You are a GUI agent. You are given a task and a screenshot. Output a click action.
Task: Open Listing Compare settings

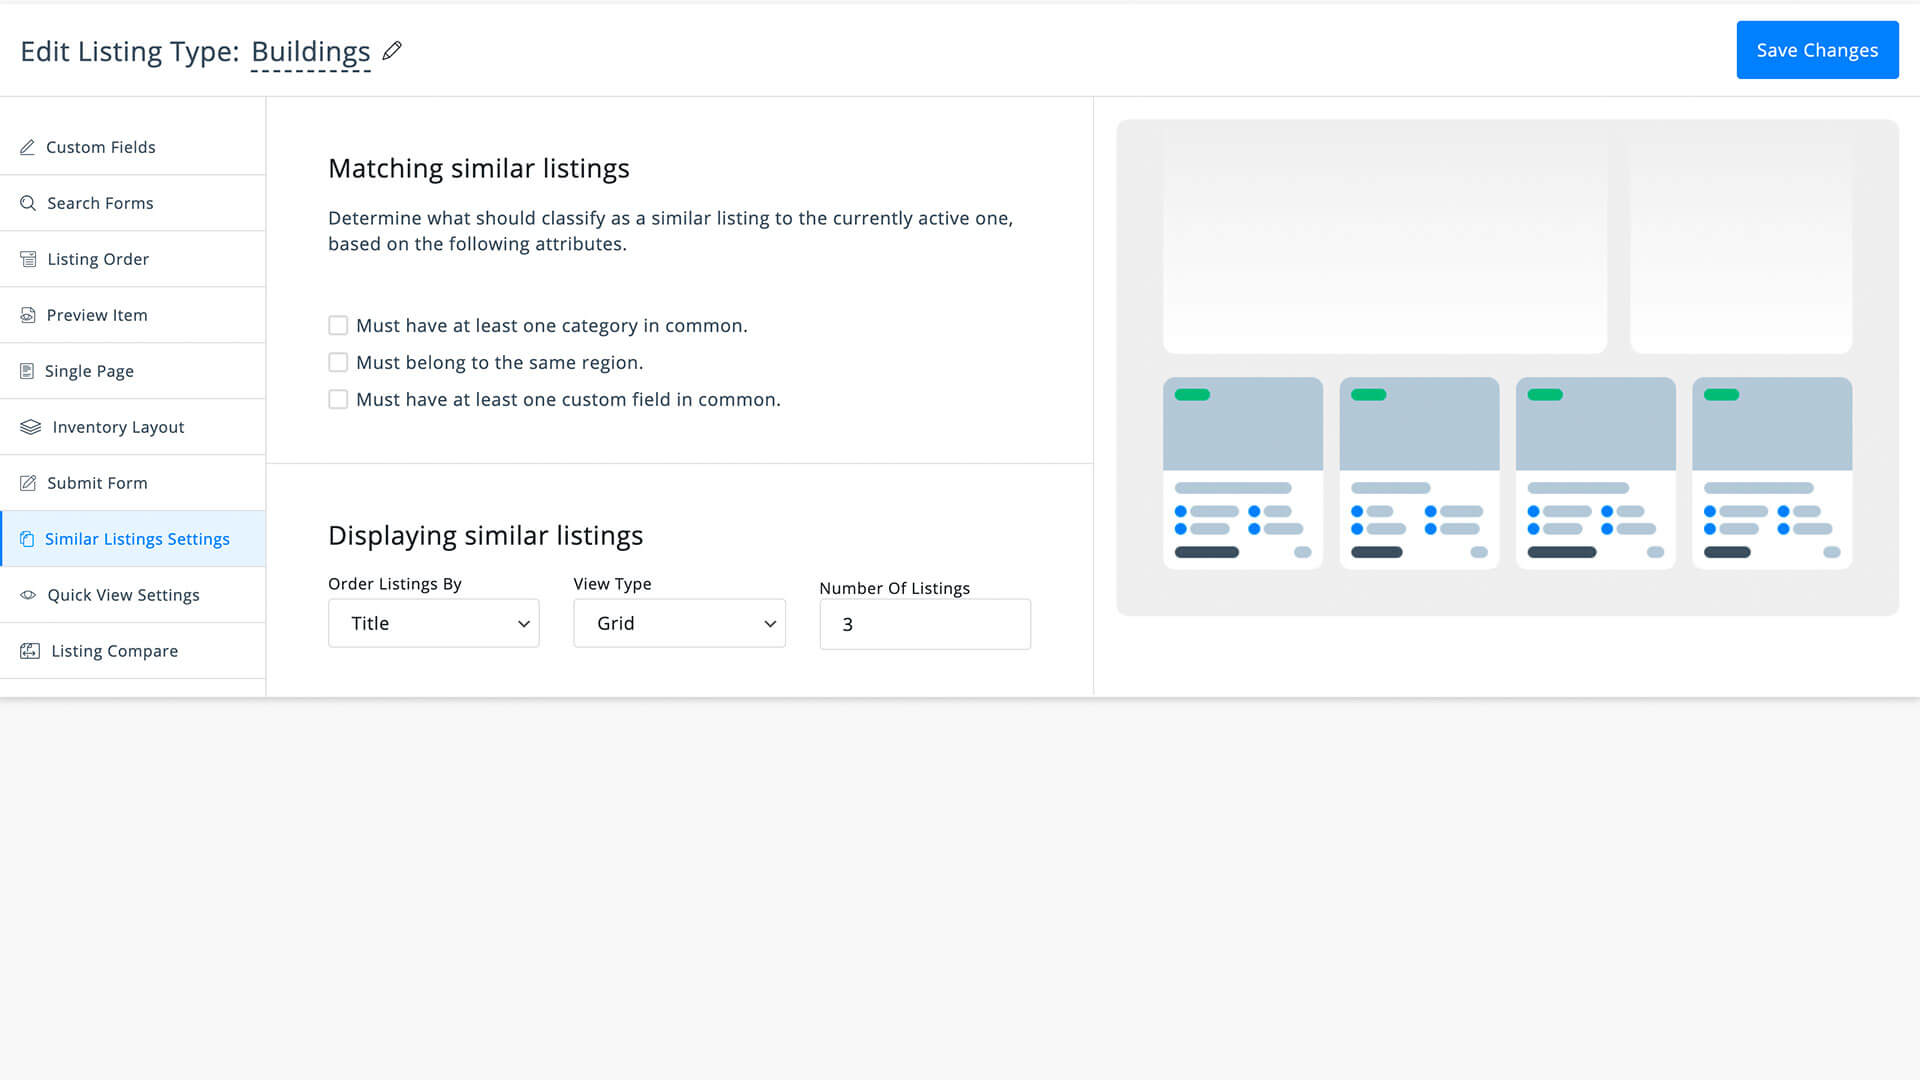coord(133,651)
